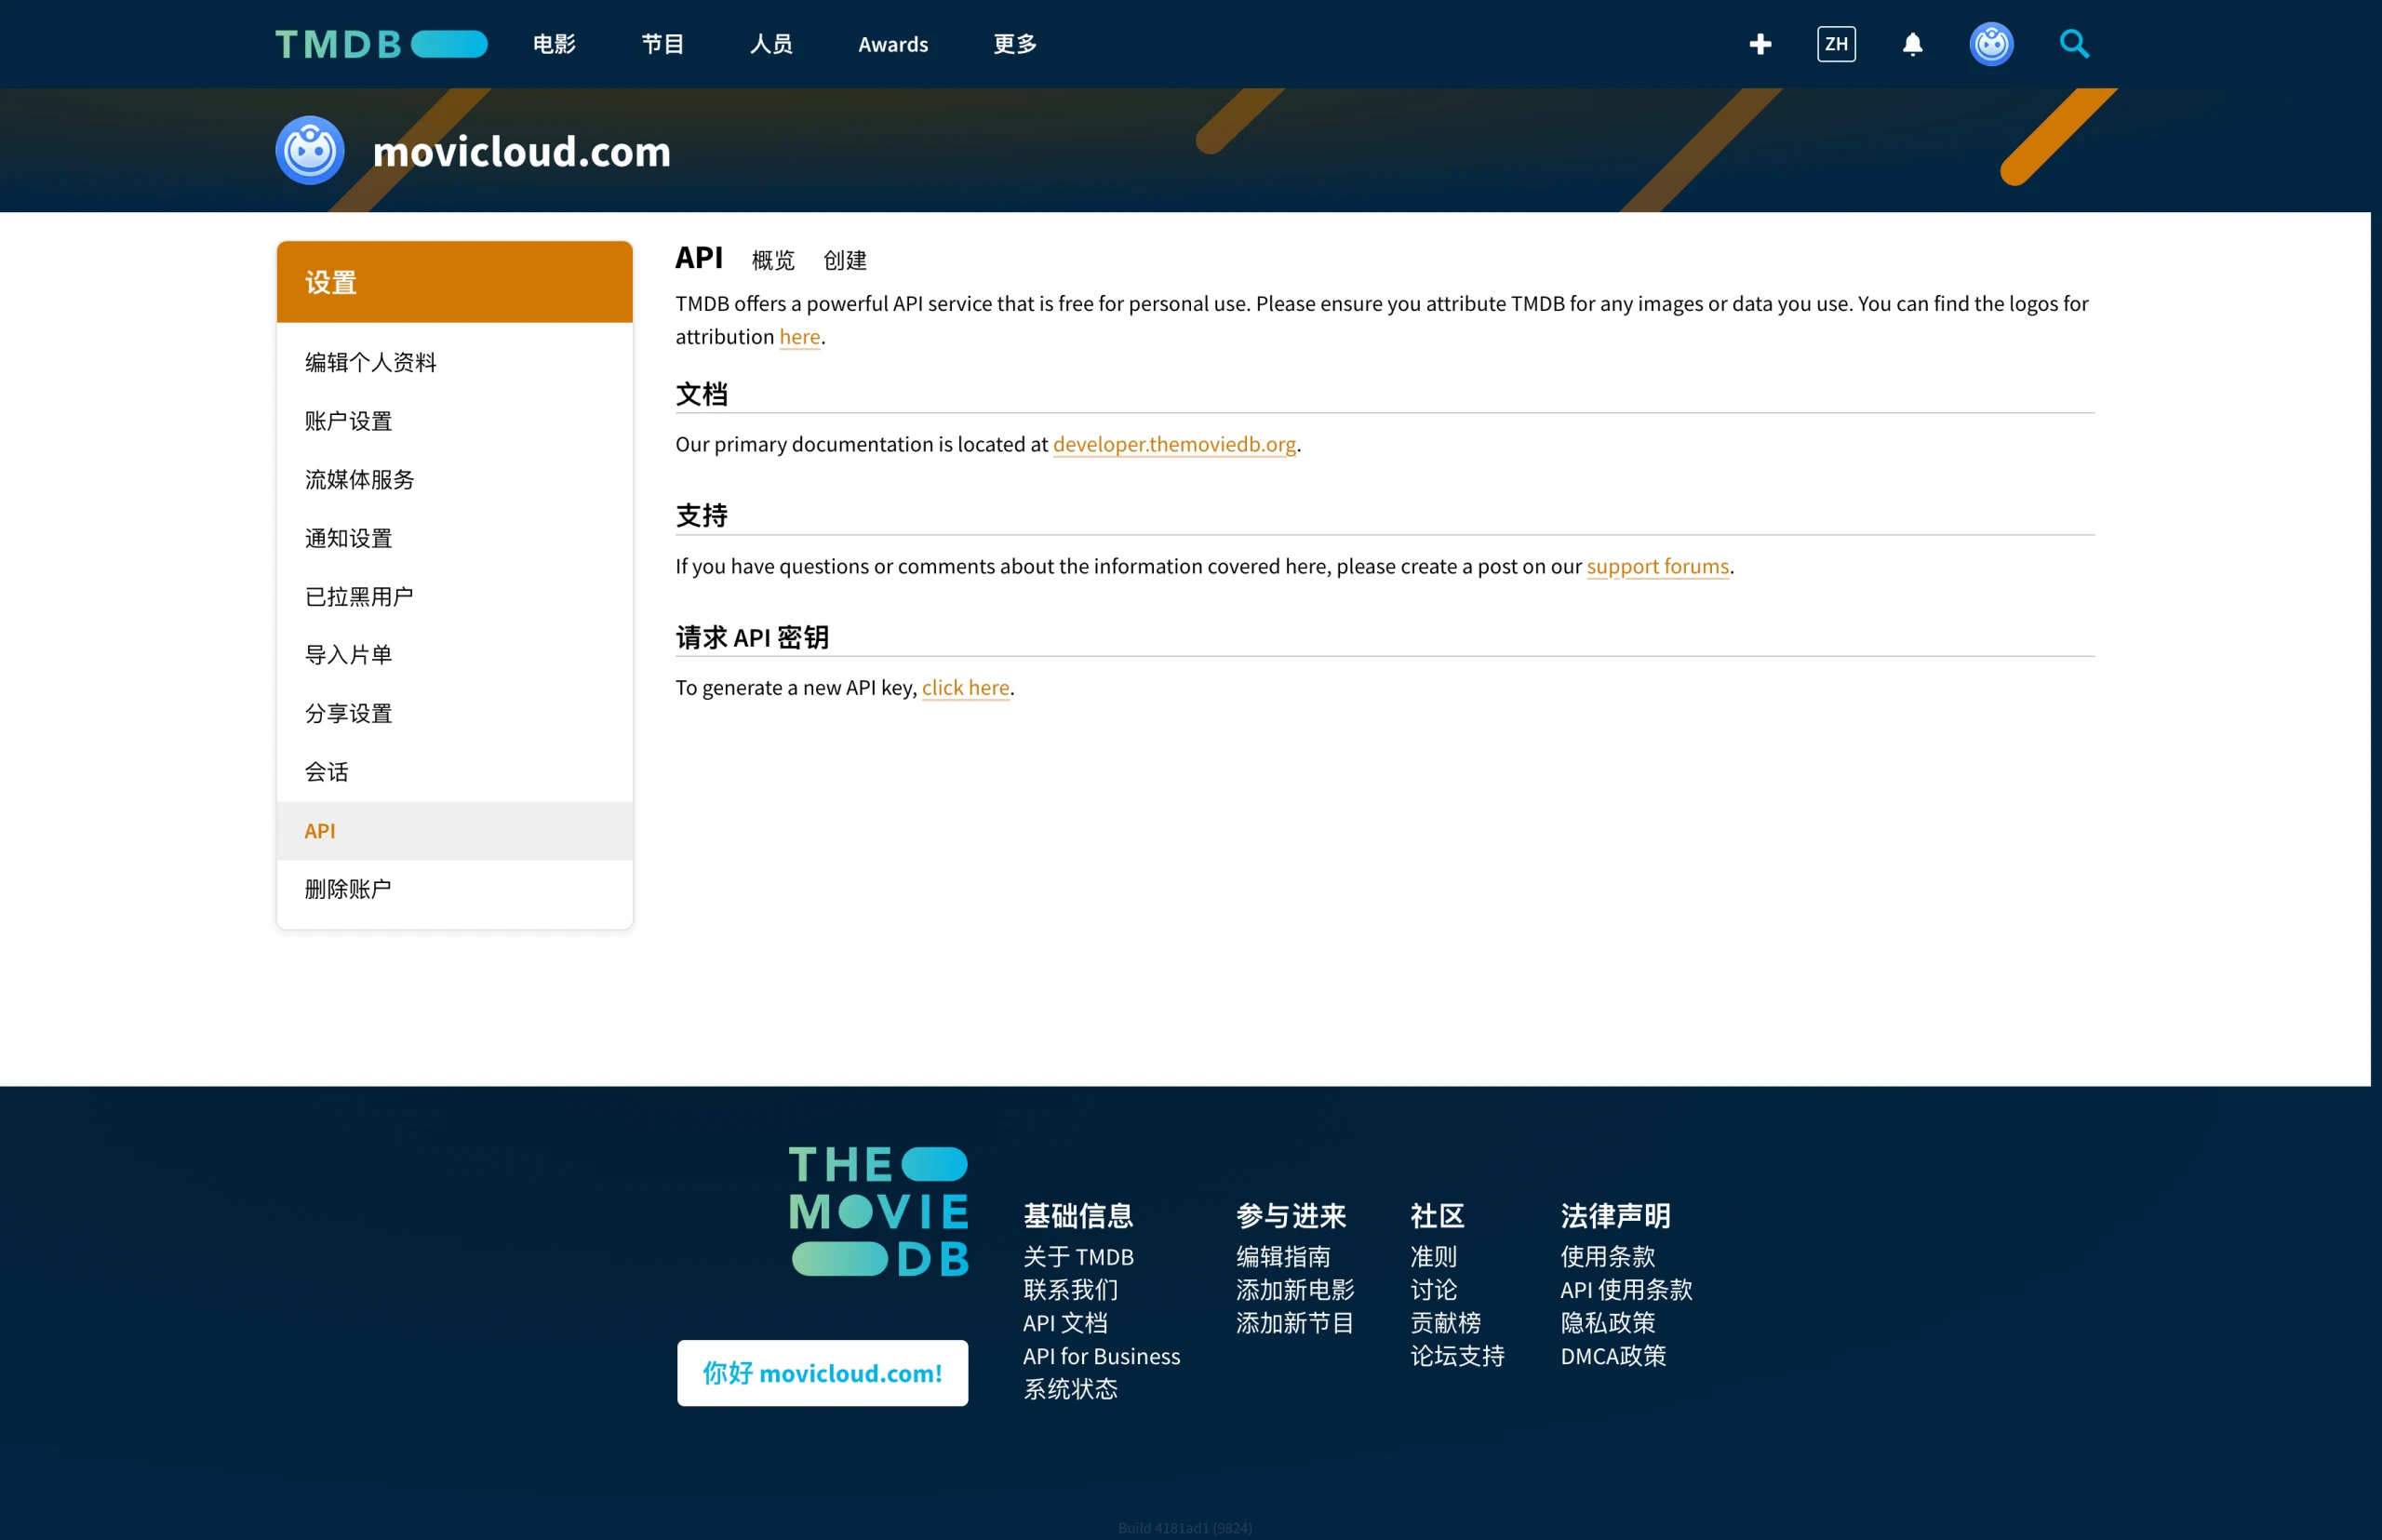The height and width of the screenshot is (1540, 2382).
Task: Select API in settings sidebar
Action: pyautogui.click(x=455, y=831)
